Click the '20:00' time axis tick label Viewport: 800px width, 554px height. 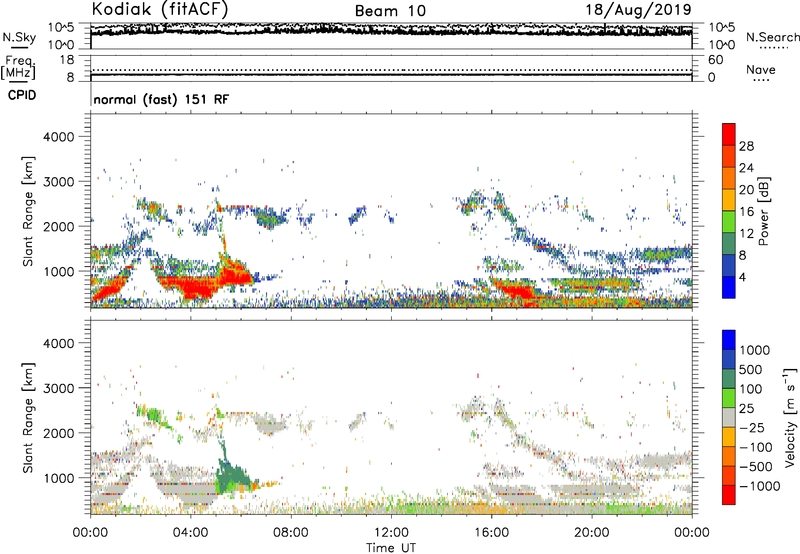click(591, 533)
